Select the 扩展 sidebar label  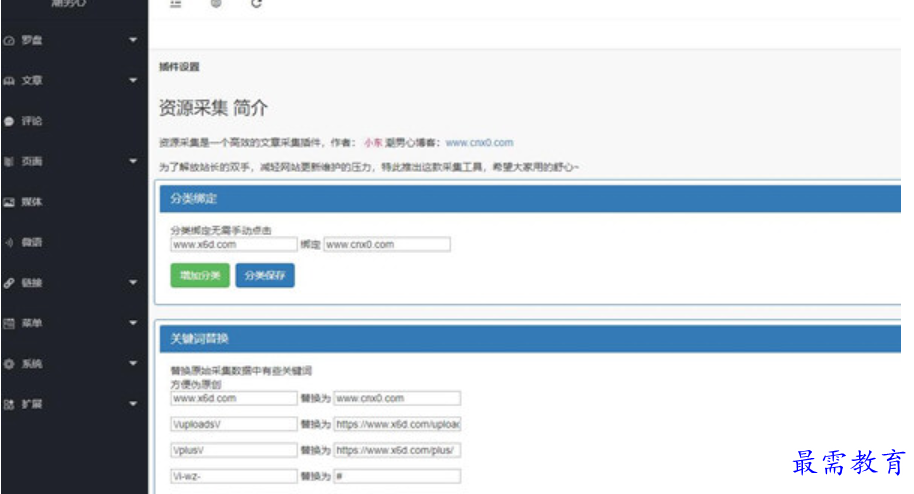[x=32, y=404]
